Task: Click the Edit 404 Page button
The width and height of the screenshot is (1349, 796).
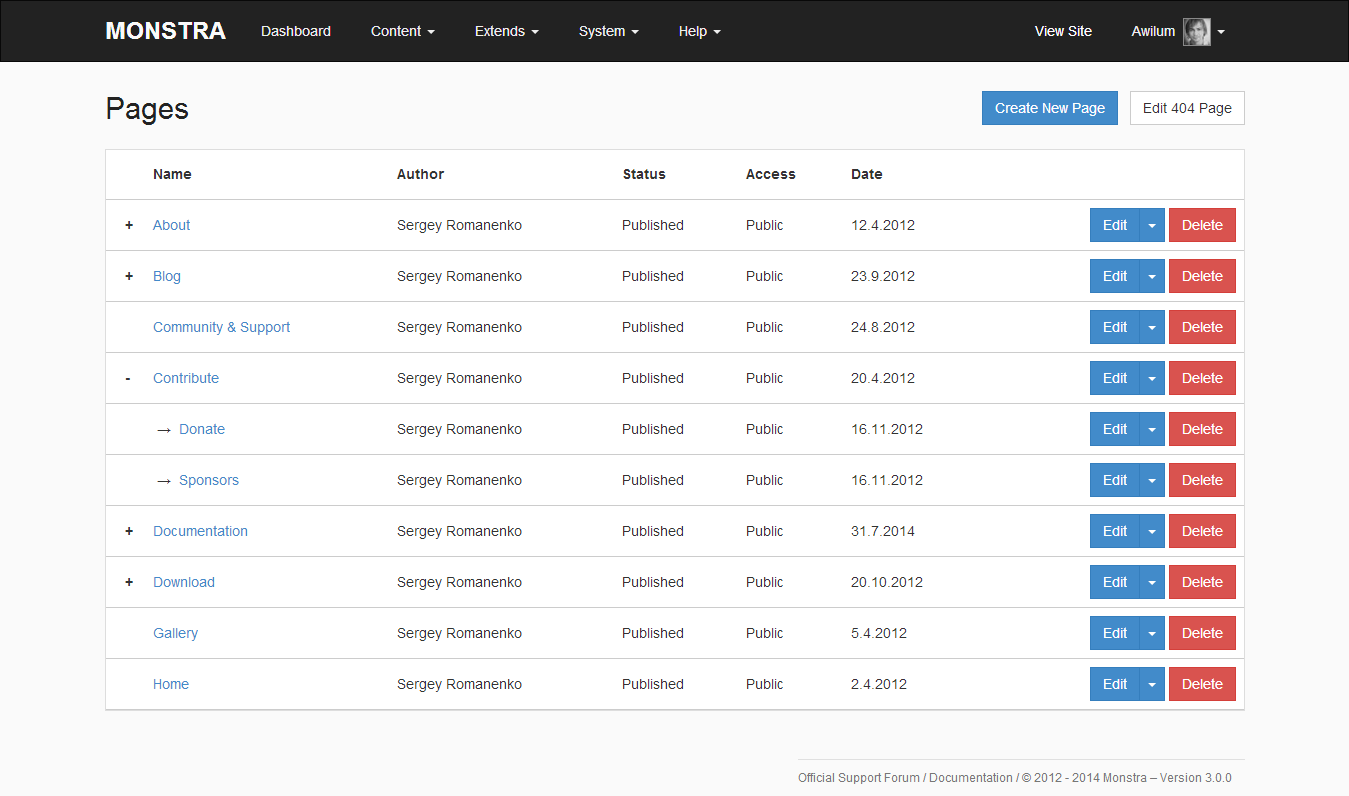Action: pyautogui.click(x=1187, y=107)
